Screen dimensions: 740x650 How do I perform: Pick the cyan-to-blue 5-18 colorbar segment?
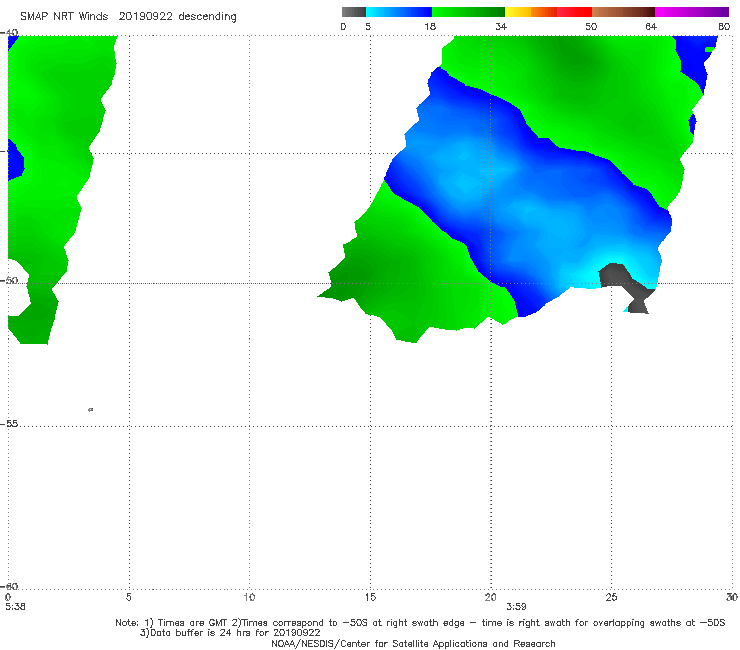[x=399, y=12]
